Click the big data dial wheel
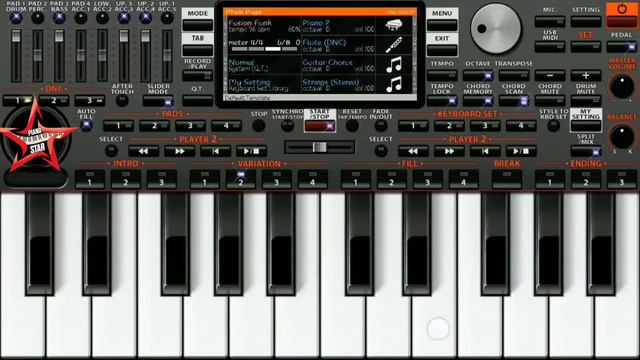 click(496, 29)
